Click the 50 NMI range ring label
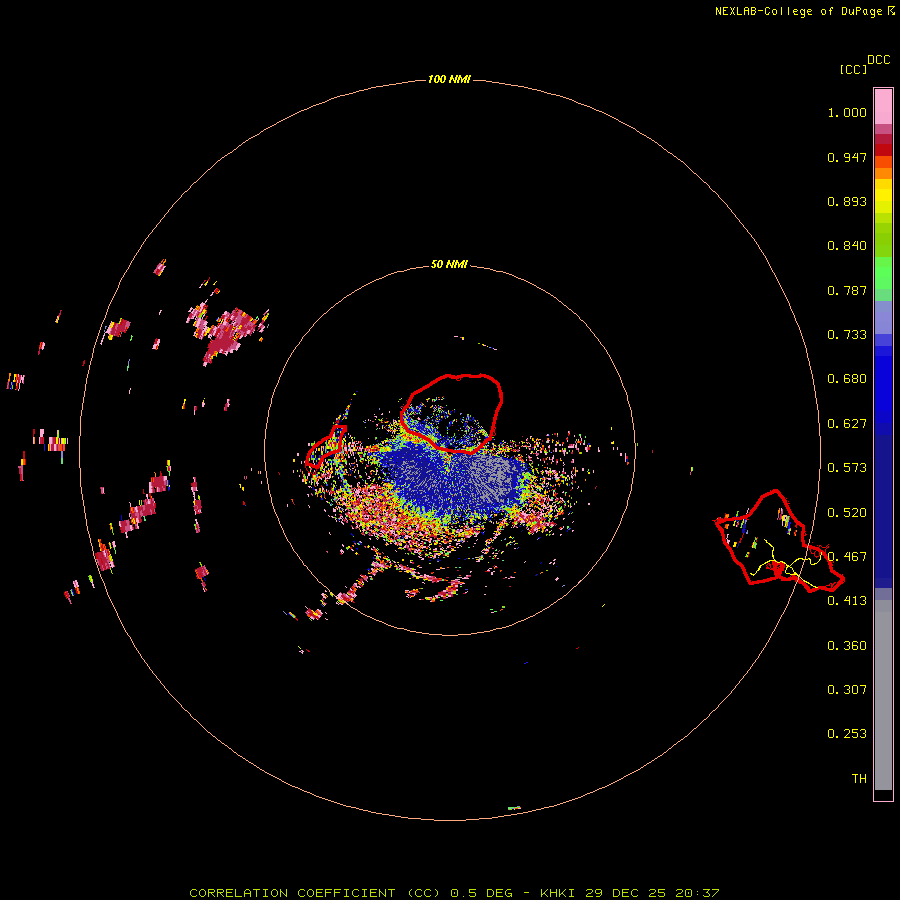This screenshot has width=900, height=900. [449, 264]
